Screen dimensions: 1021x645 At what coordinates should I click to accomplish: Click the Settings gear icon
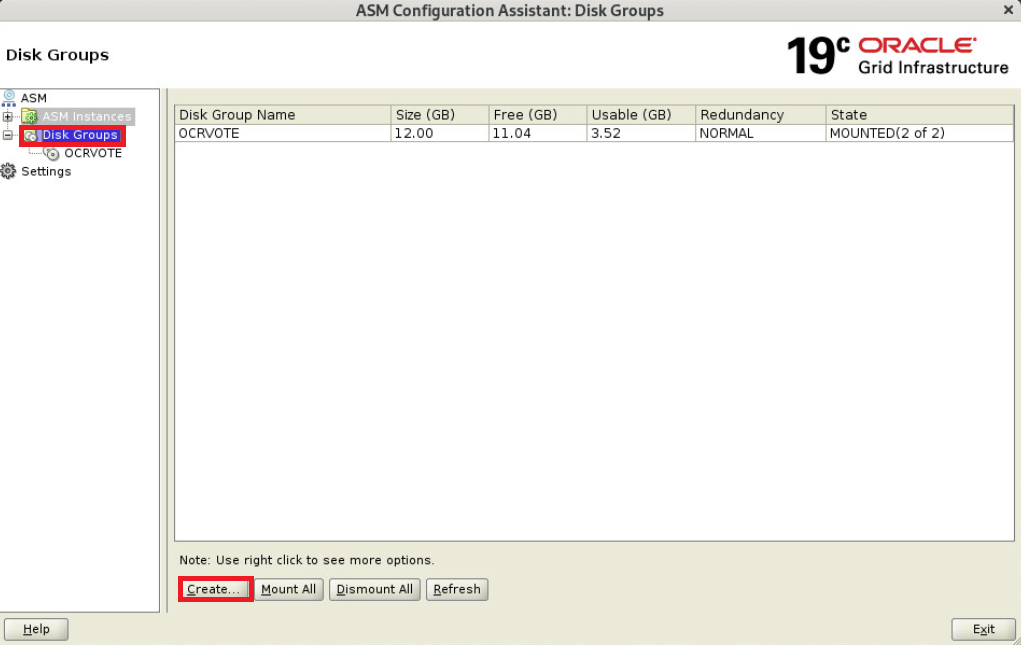[x=8, y=171]
